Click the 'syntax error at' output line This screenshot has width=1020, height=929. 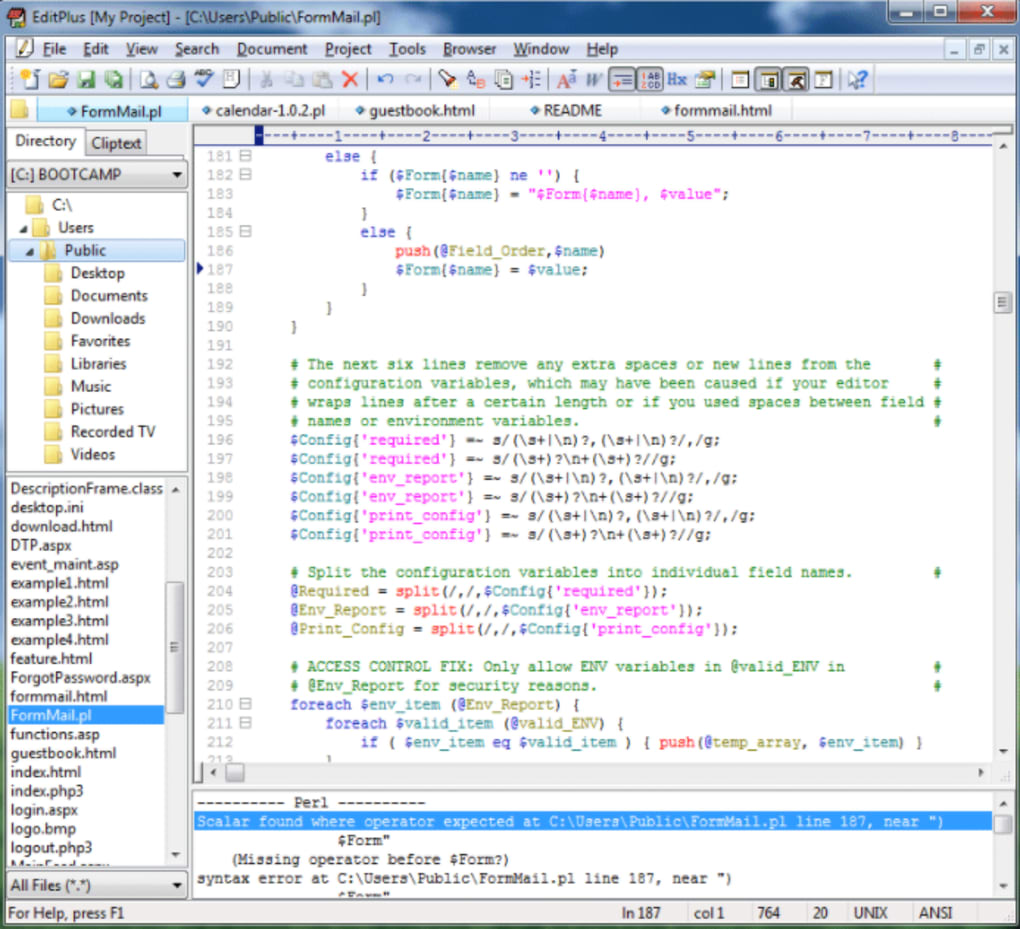pos(464,879)
